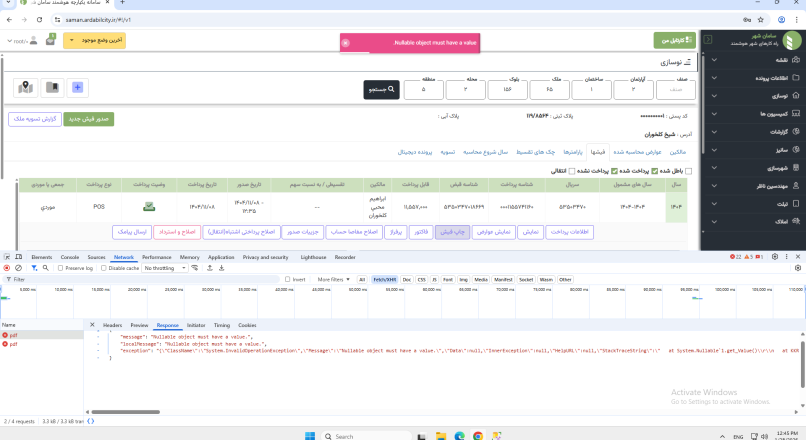The width and height of the screenshot is (806, 440).
Task: Toggle the Invert filter checkbox
Action: 287,280
